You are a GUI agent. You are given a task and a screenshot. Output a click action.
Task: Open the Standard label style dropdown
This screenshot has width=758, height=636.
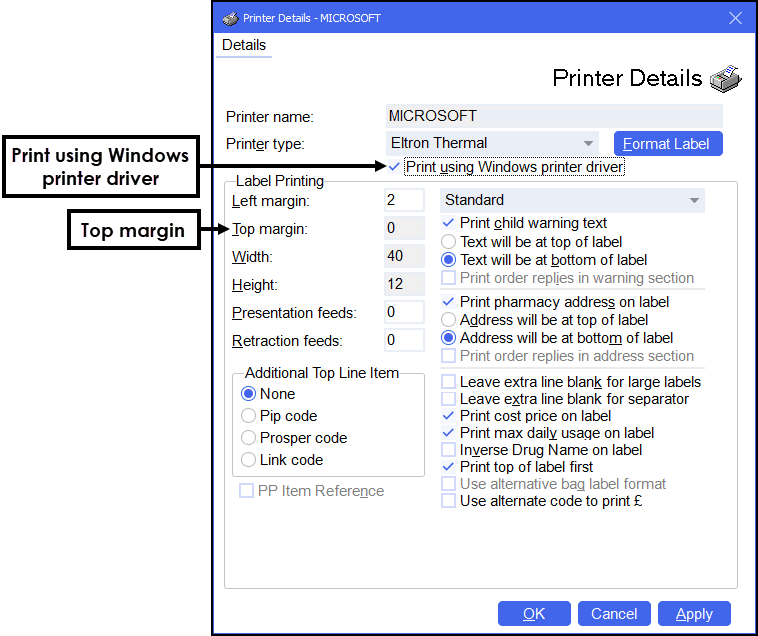tap(693, 200)
